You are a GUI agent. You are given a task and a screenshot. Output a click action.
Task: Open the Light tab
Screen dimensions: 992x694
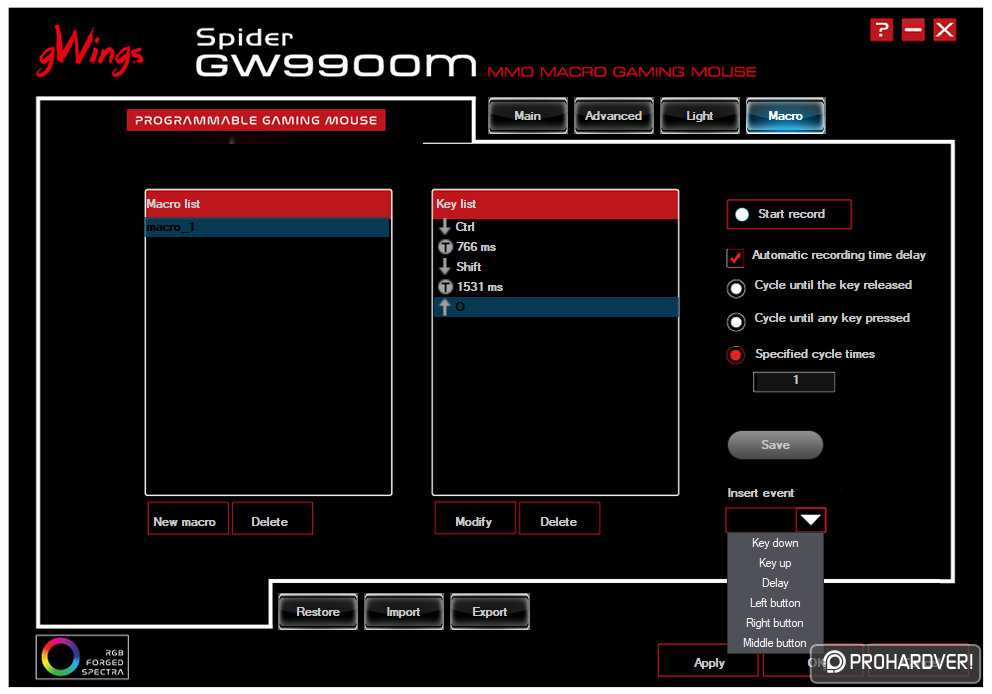tap(699, 116)
